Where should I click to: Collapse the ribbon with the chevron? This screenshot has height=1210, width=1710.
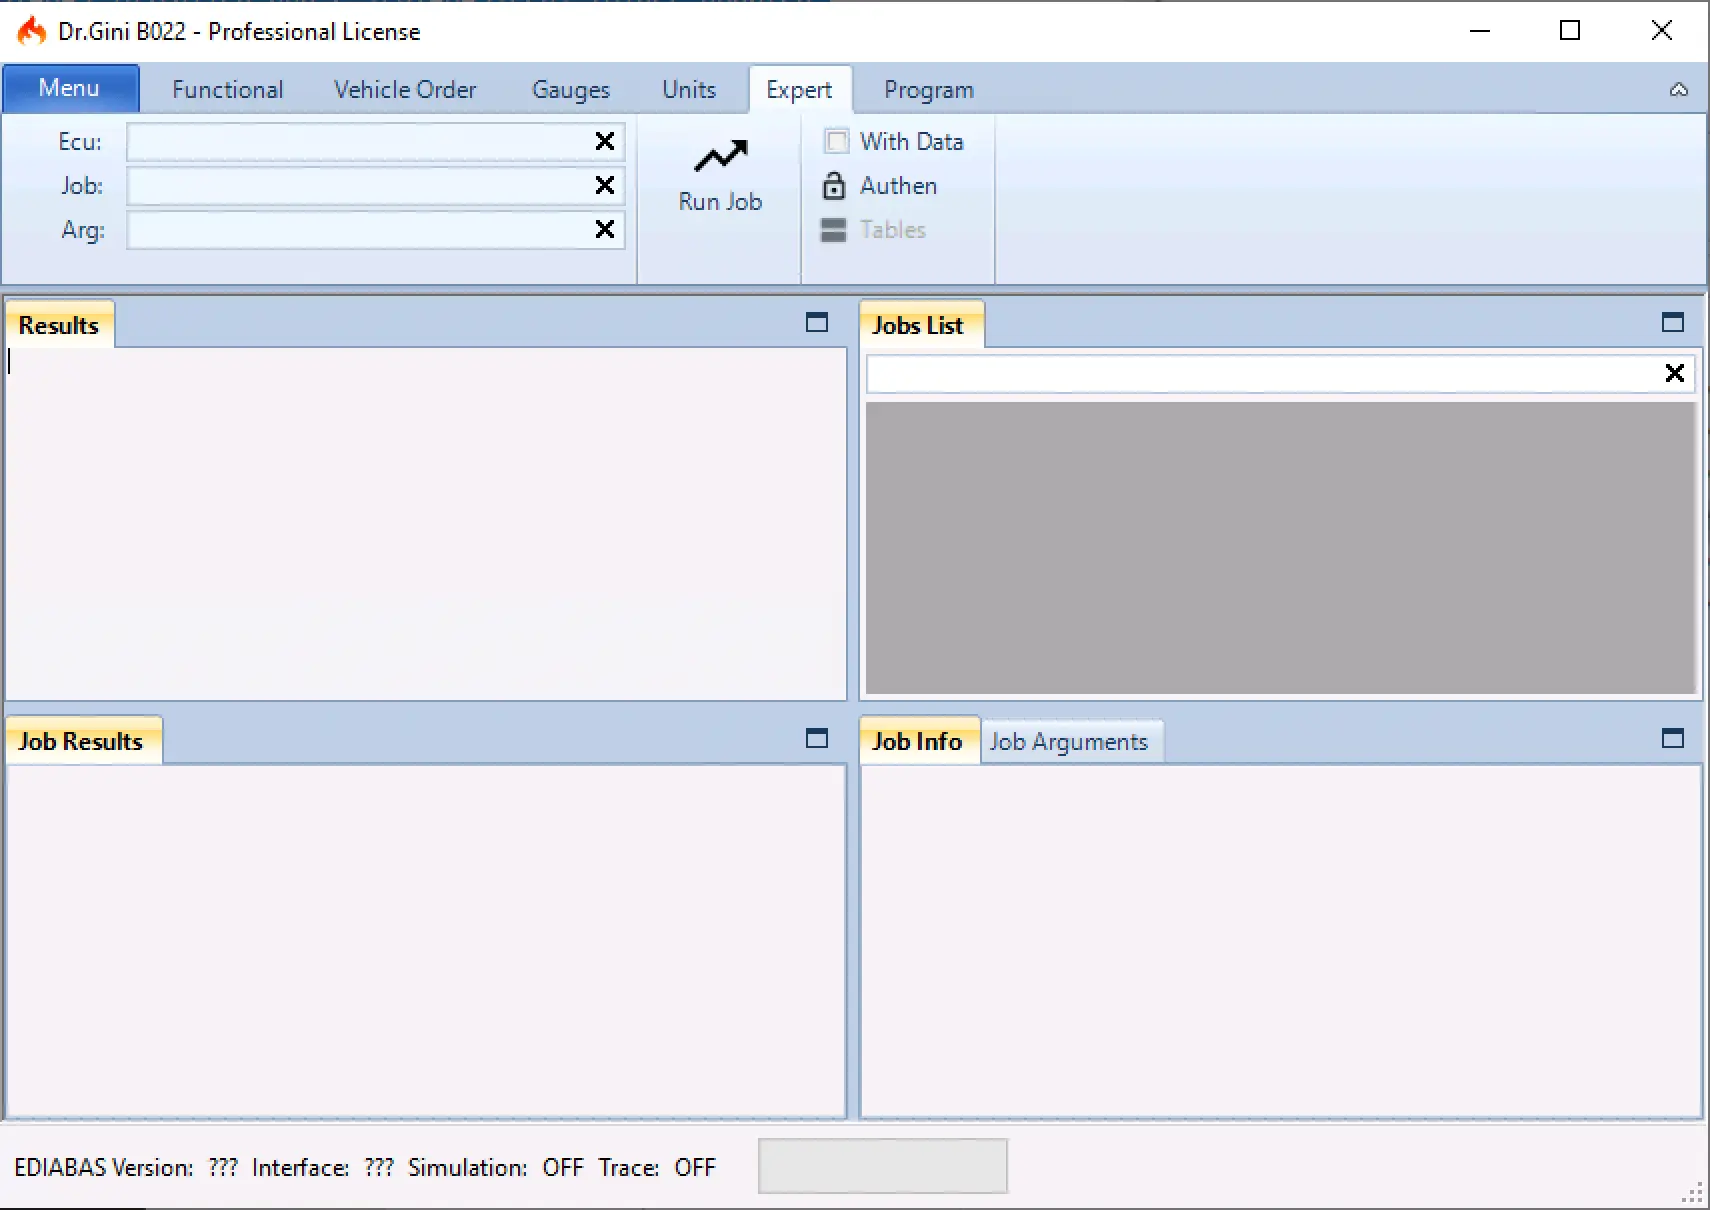[x=1678, y=90]
